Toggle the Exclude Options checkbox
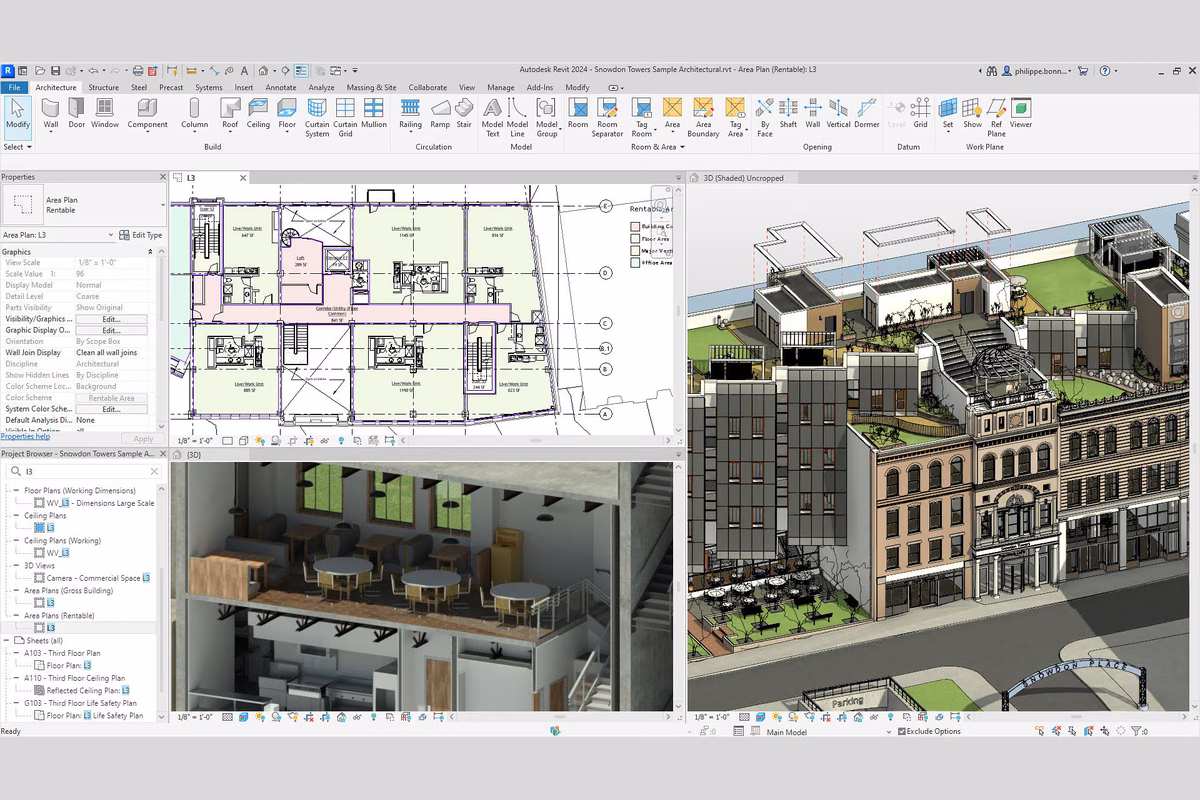1200x800 pixels. (x=902, y=731)
